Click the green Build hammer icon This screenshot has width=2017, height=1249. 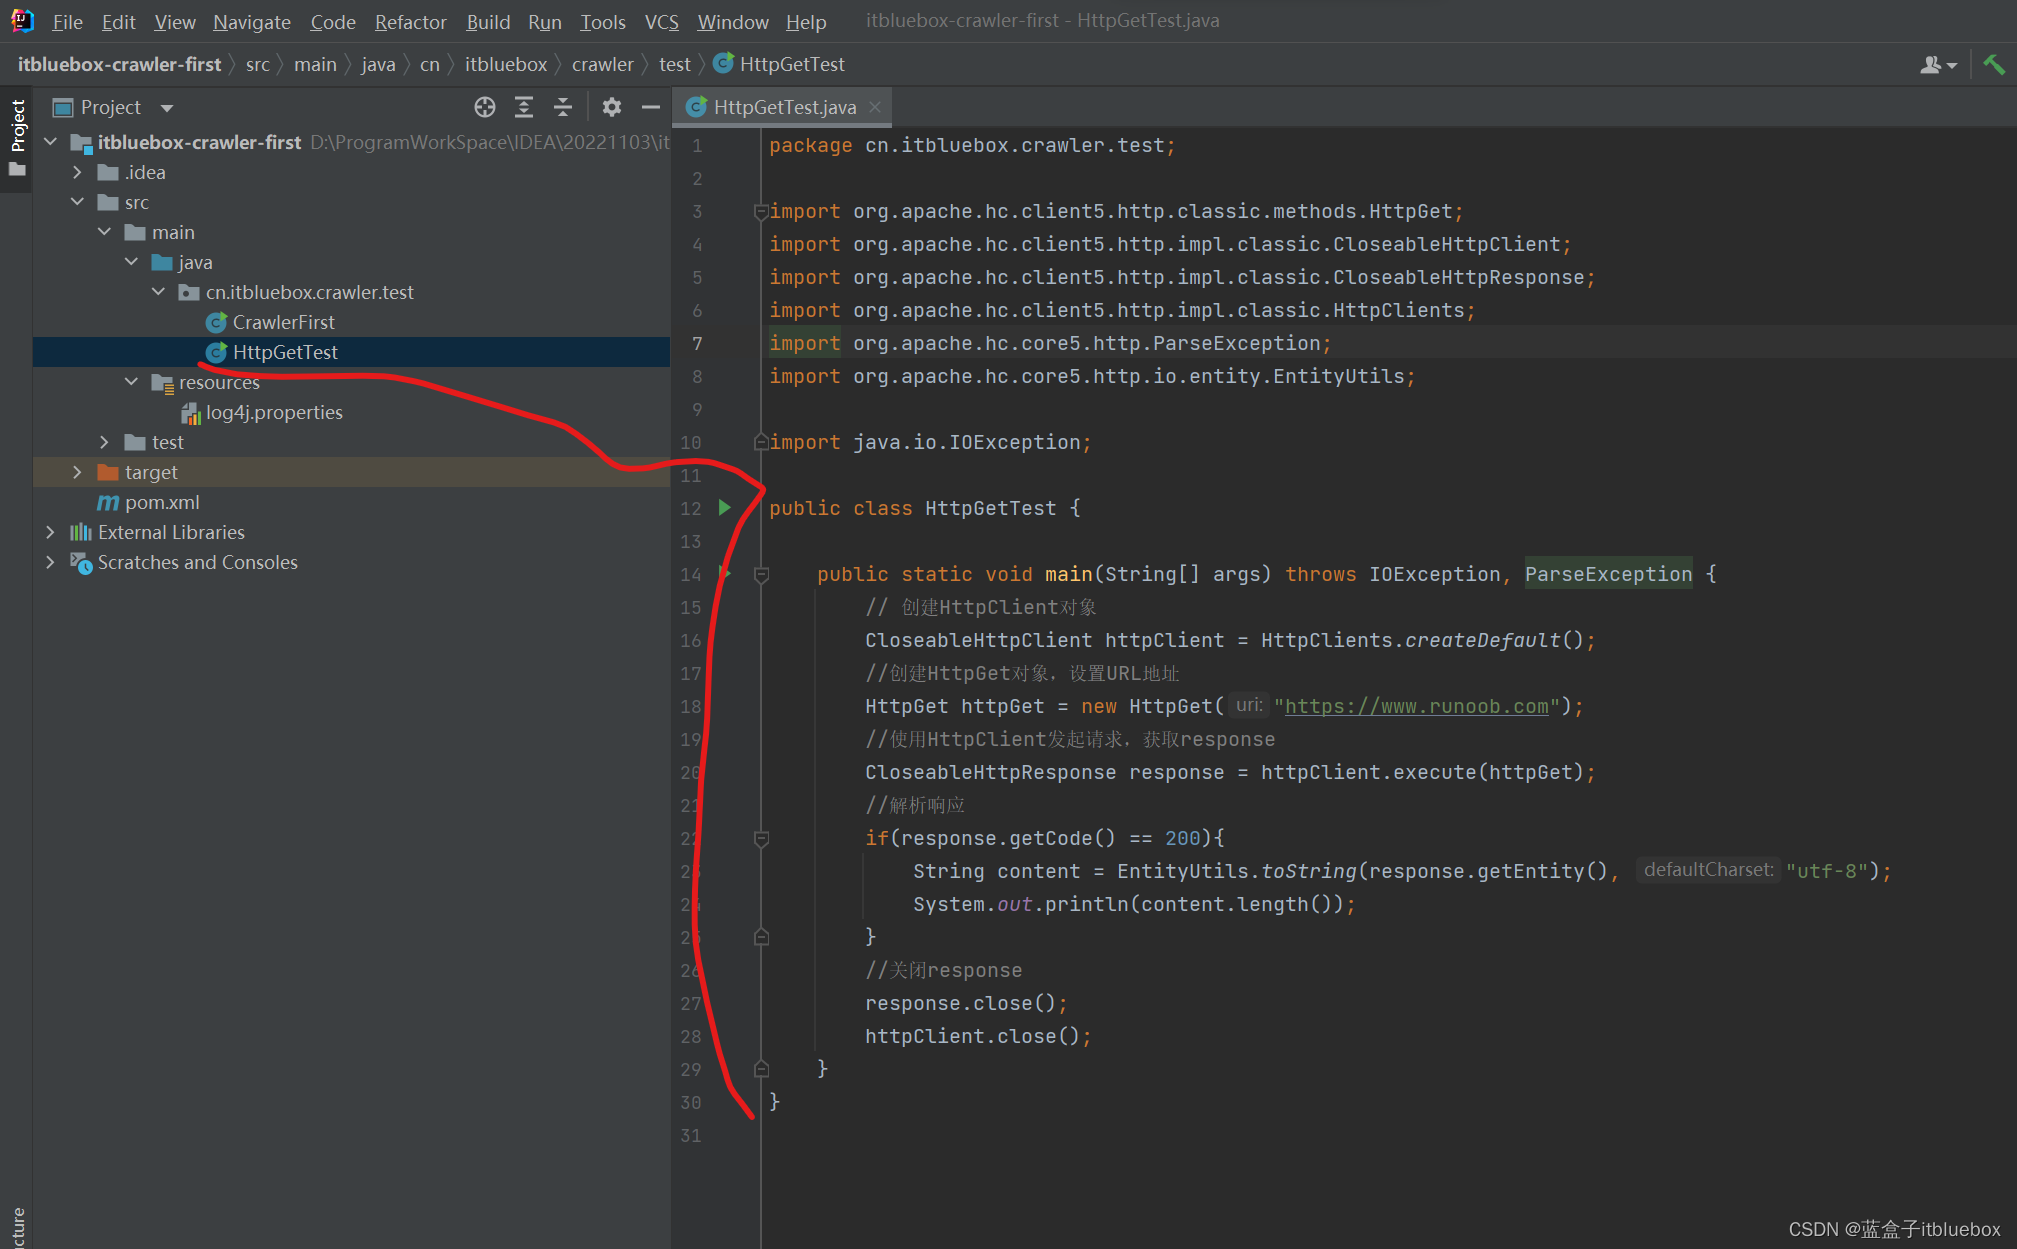pyautogui.click(x=1993, y=65)
